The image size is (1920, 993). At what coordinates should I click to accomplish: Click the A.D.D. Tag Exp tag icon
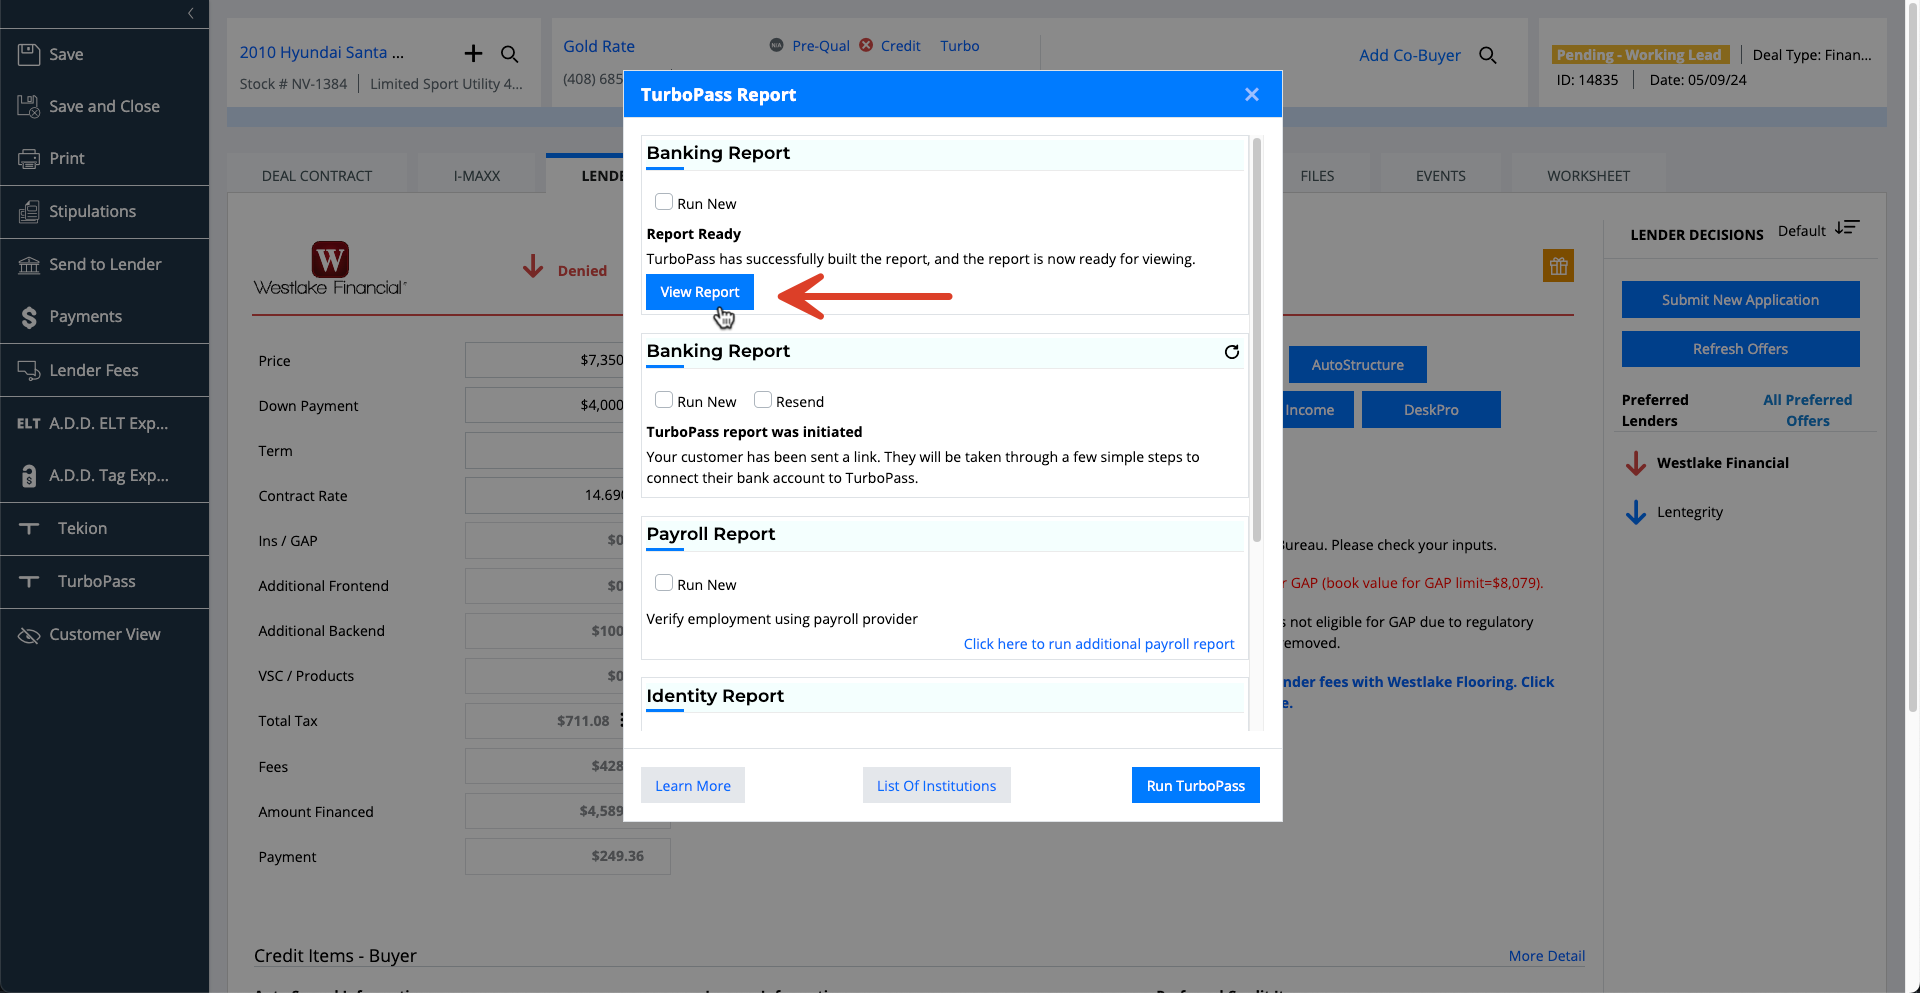coord(29,476)
